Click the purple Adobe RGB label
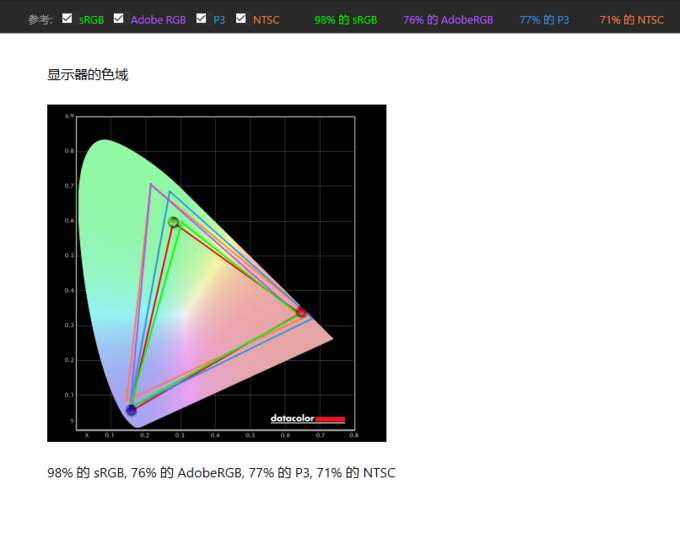680x533 pixels. [158, 20]
